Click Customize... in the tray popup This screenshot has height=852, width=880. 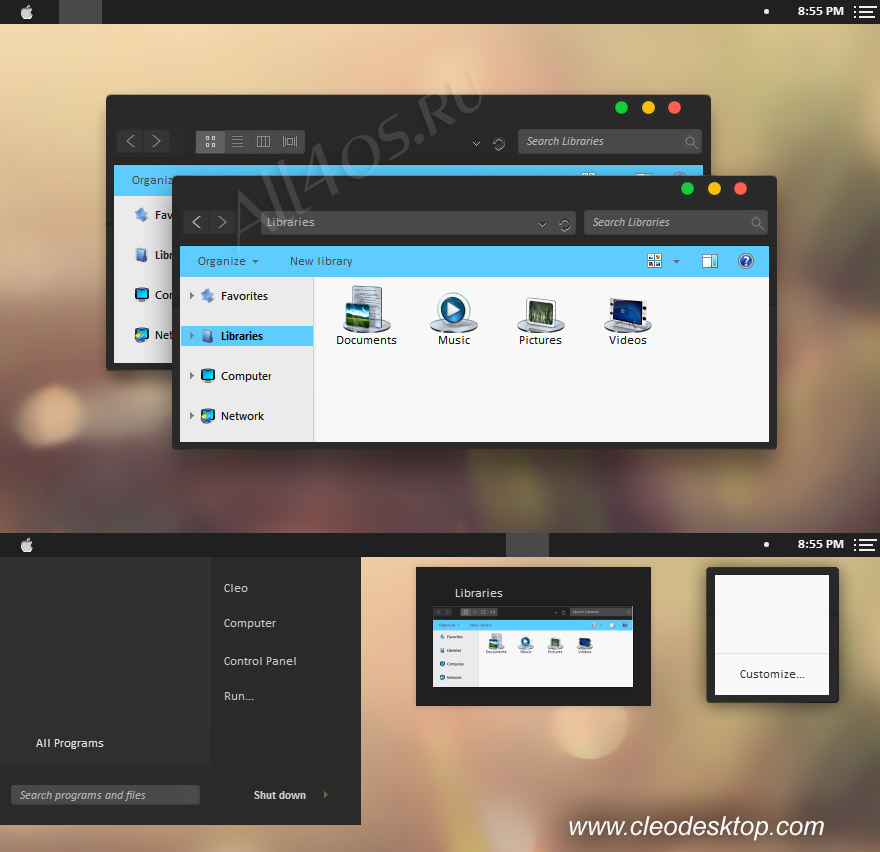point(772,674)
